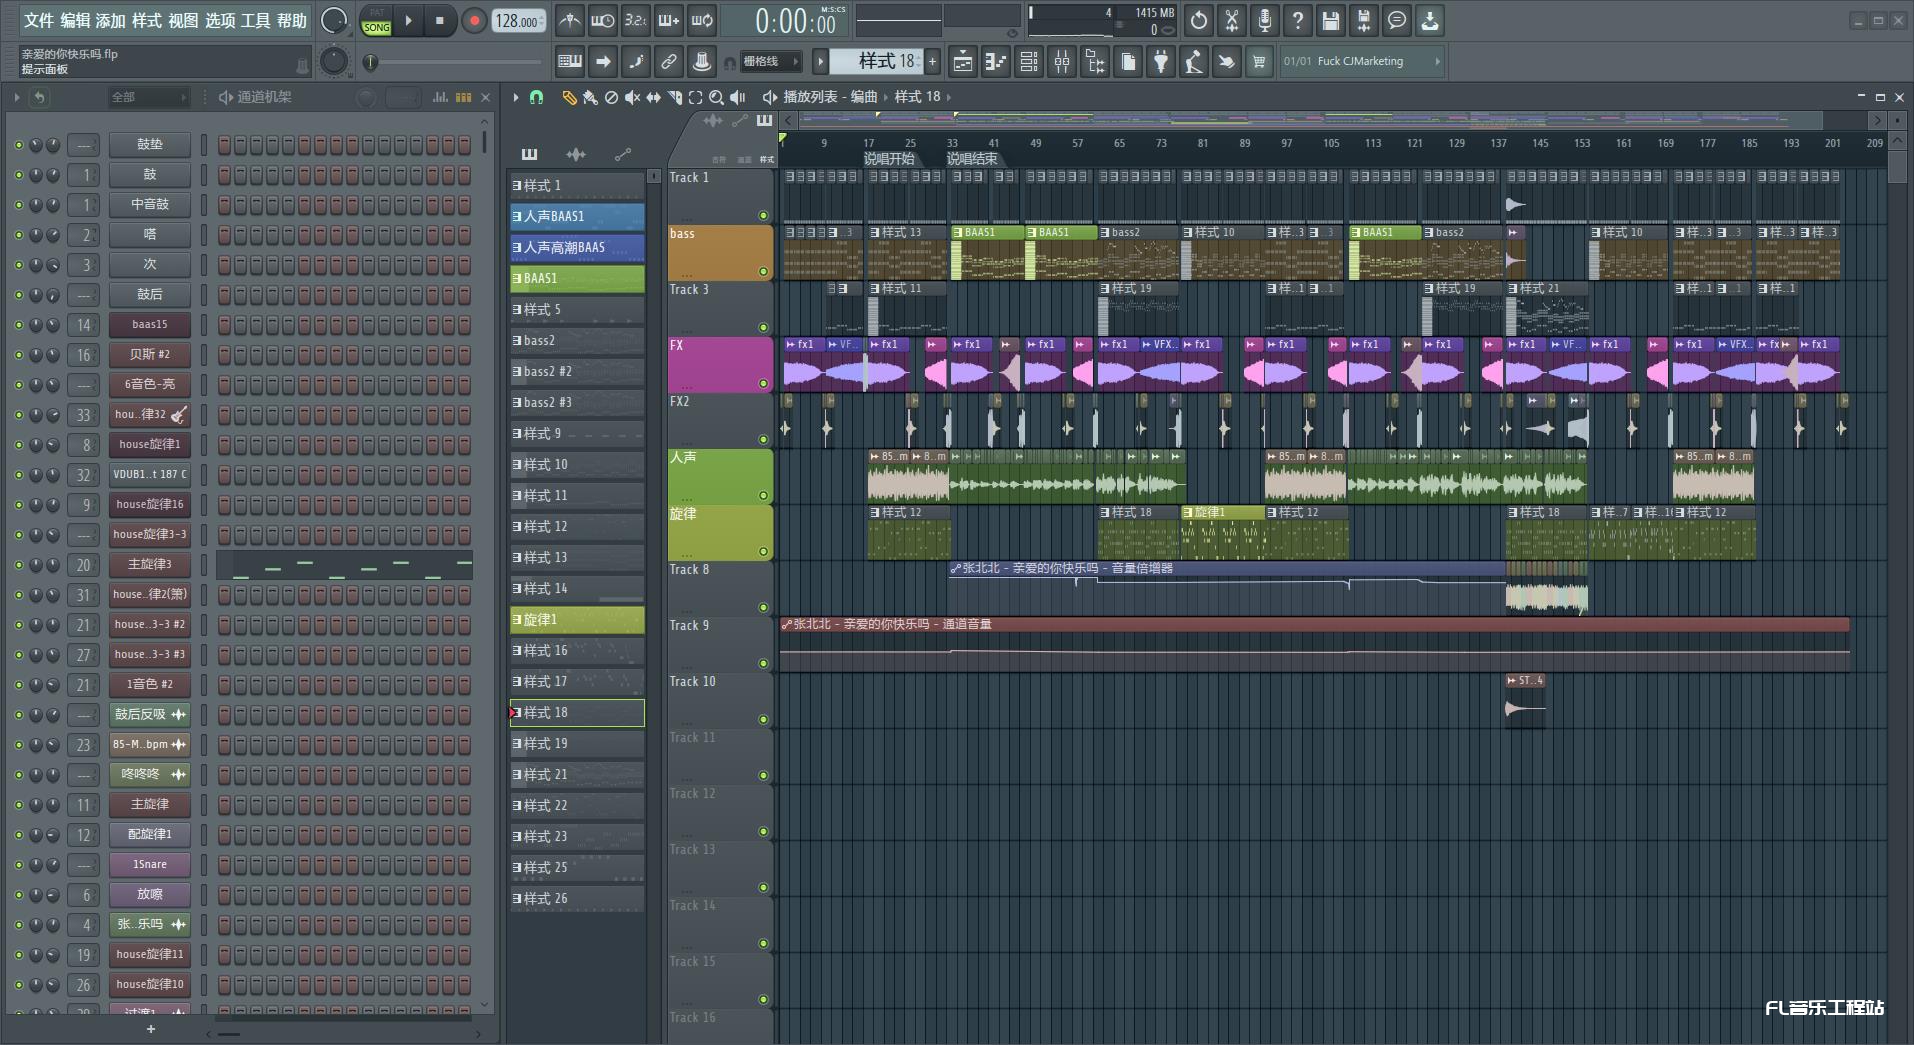Toggle the bass track mute LED
Viewport: 1914px width, 1045px height.
click(763, 271)
